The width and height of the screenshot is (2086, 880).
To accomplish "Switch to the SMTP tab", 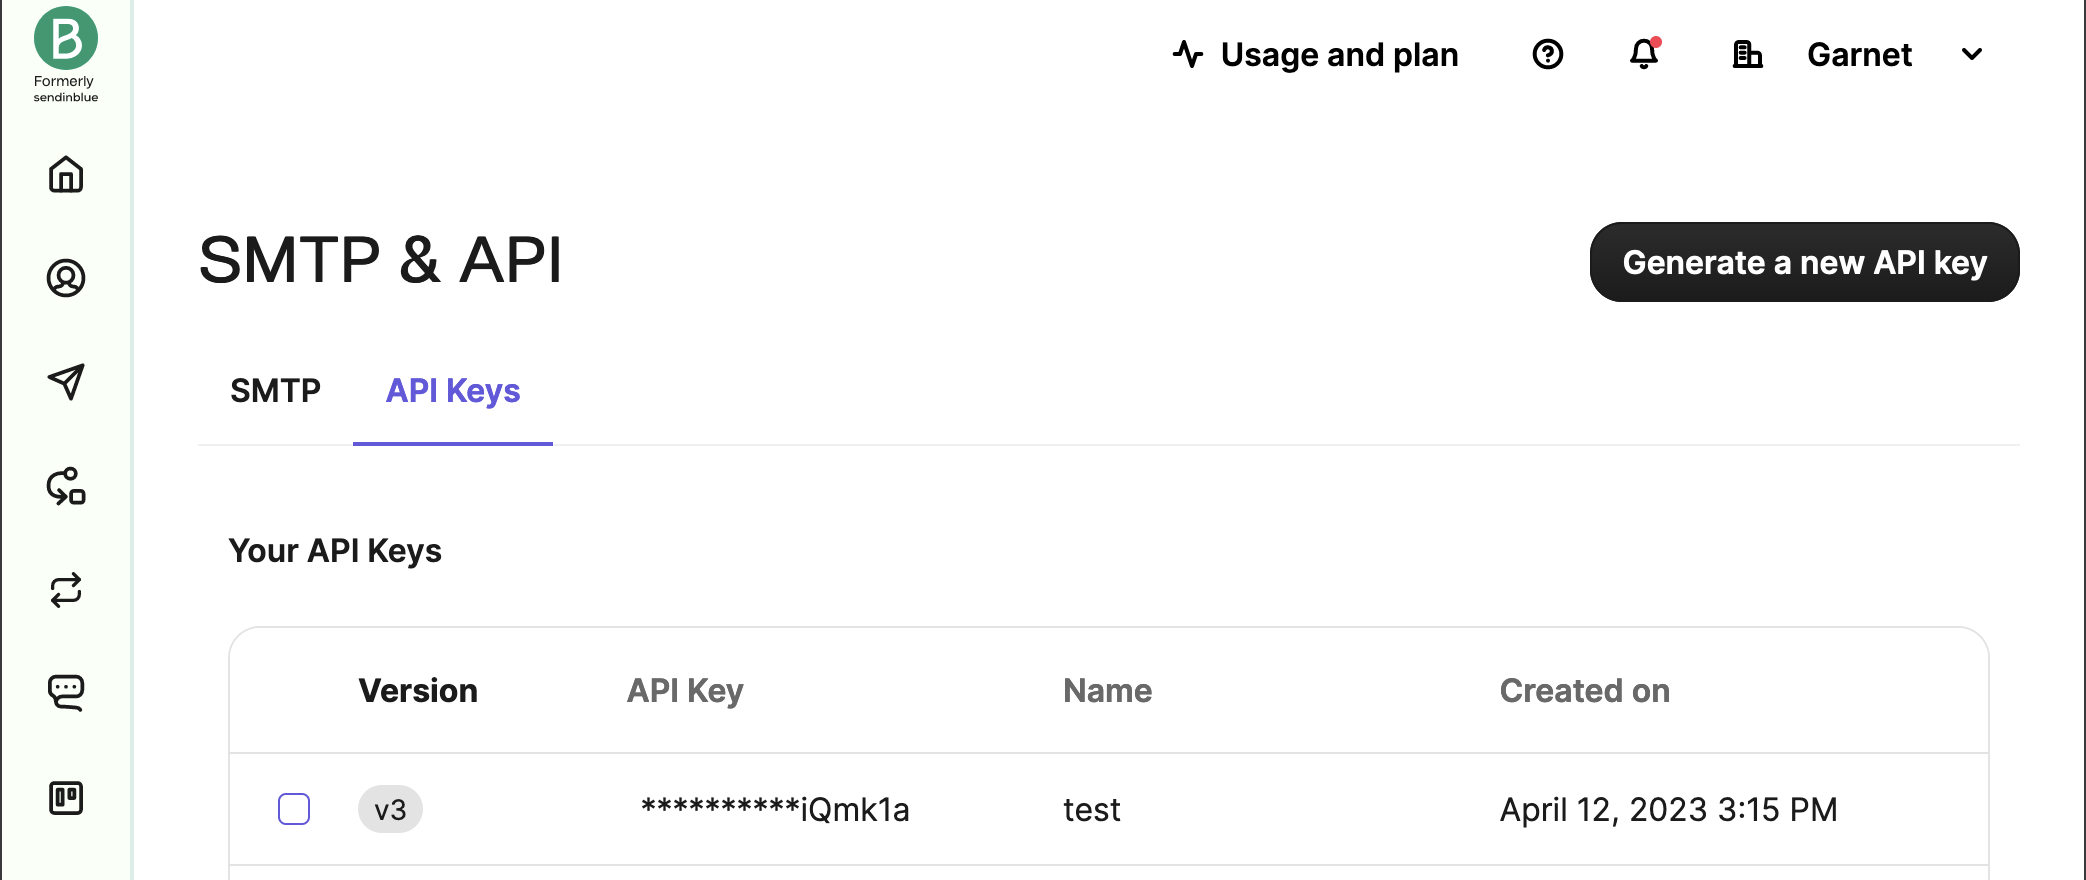I will 275,391.
